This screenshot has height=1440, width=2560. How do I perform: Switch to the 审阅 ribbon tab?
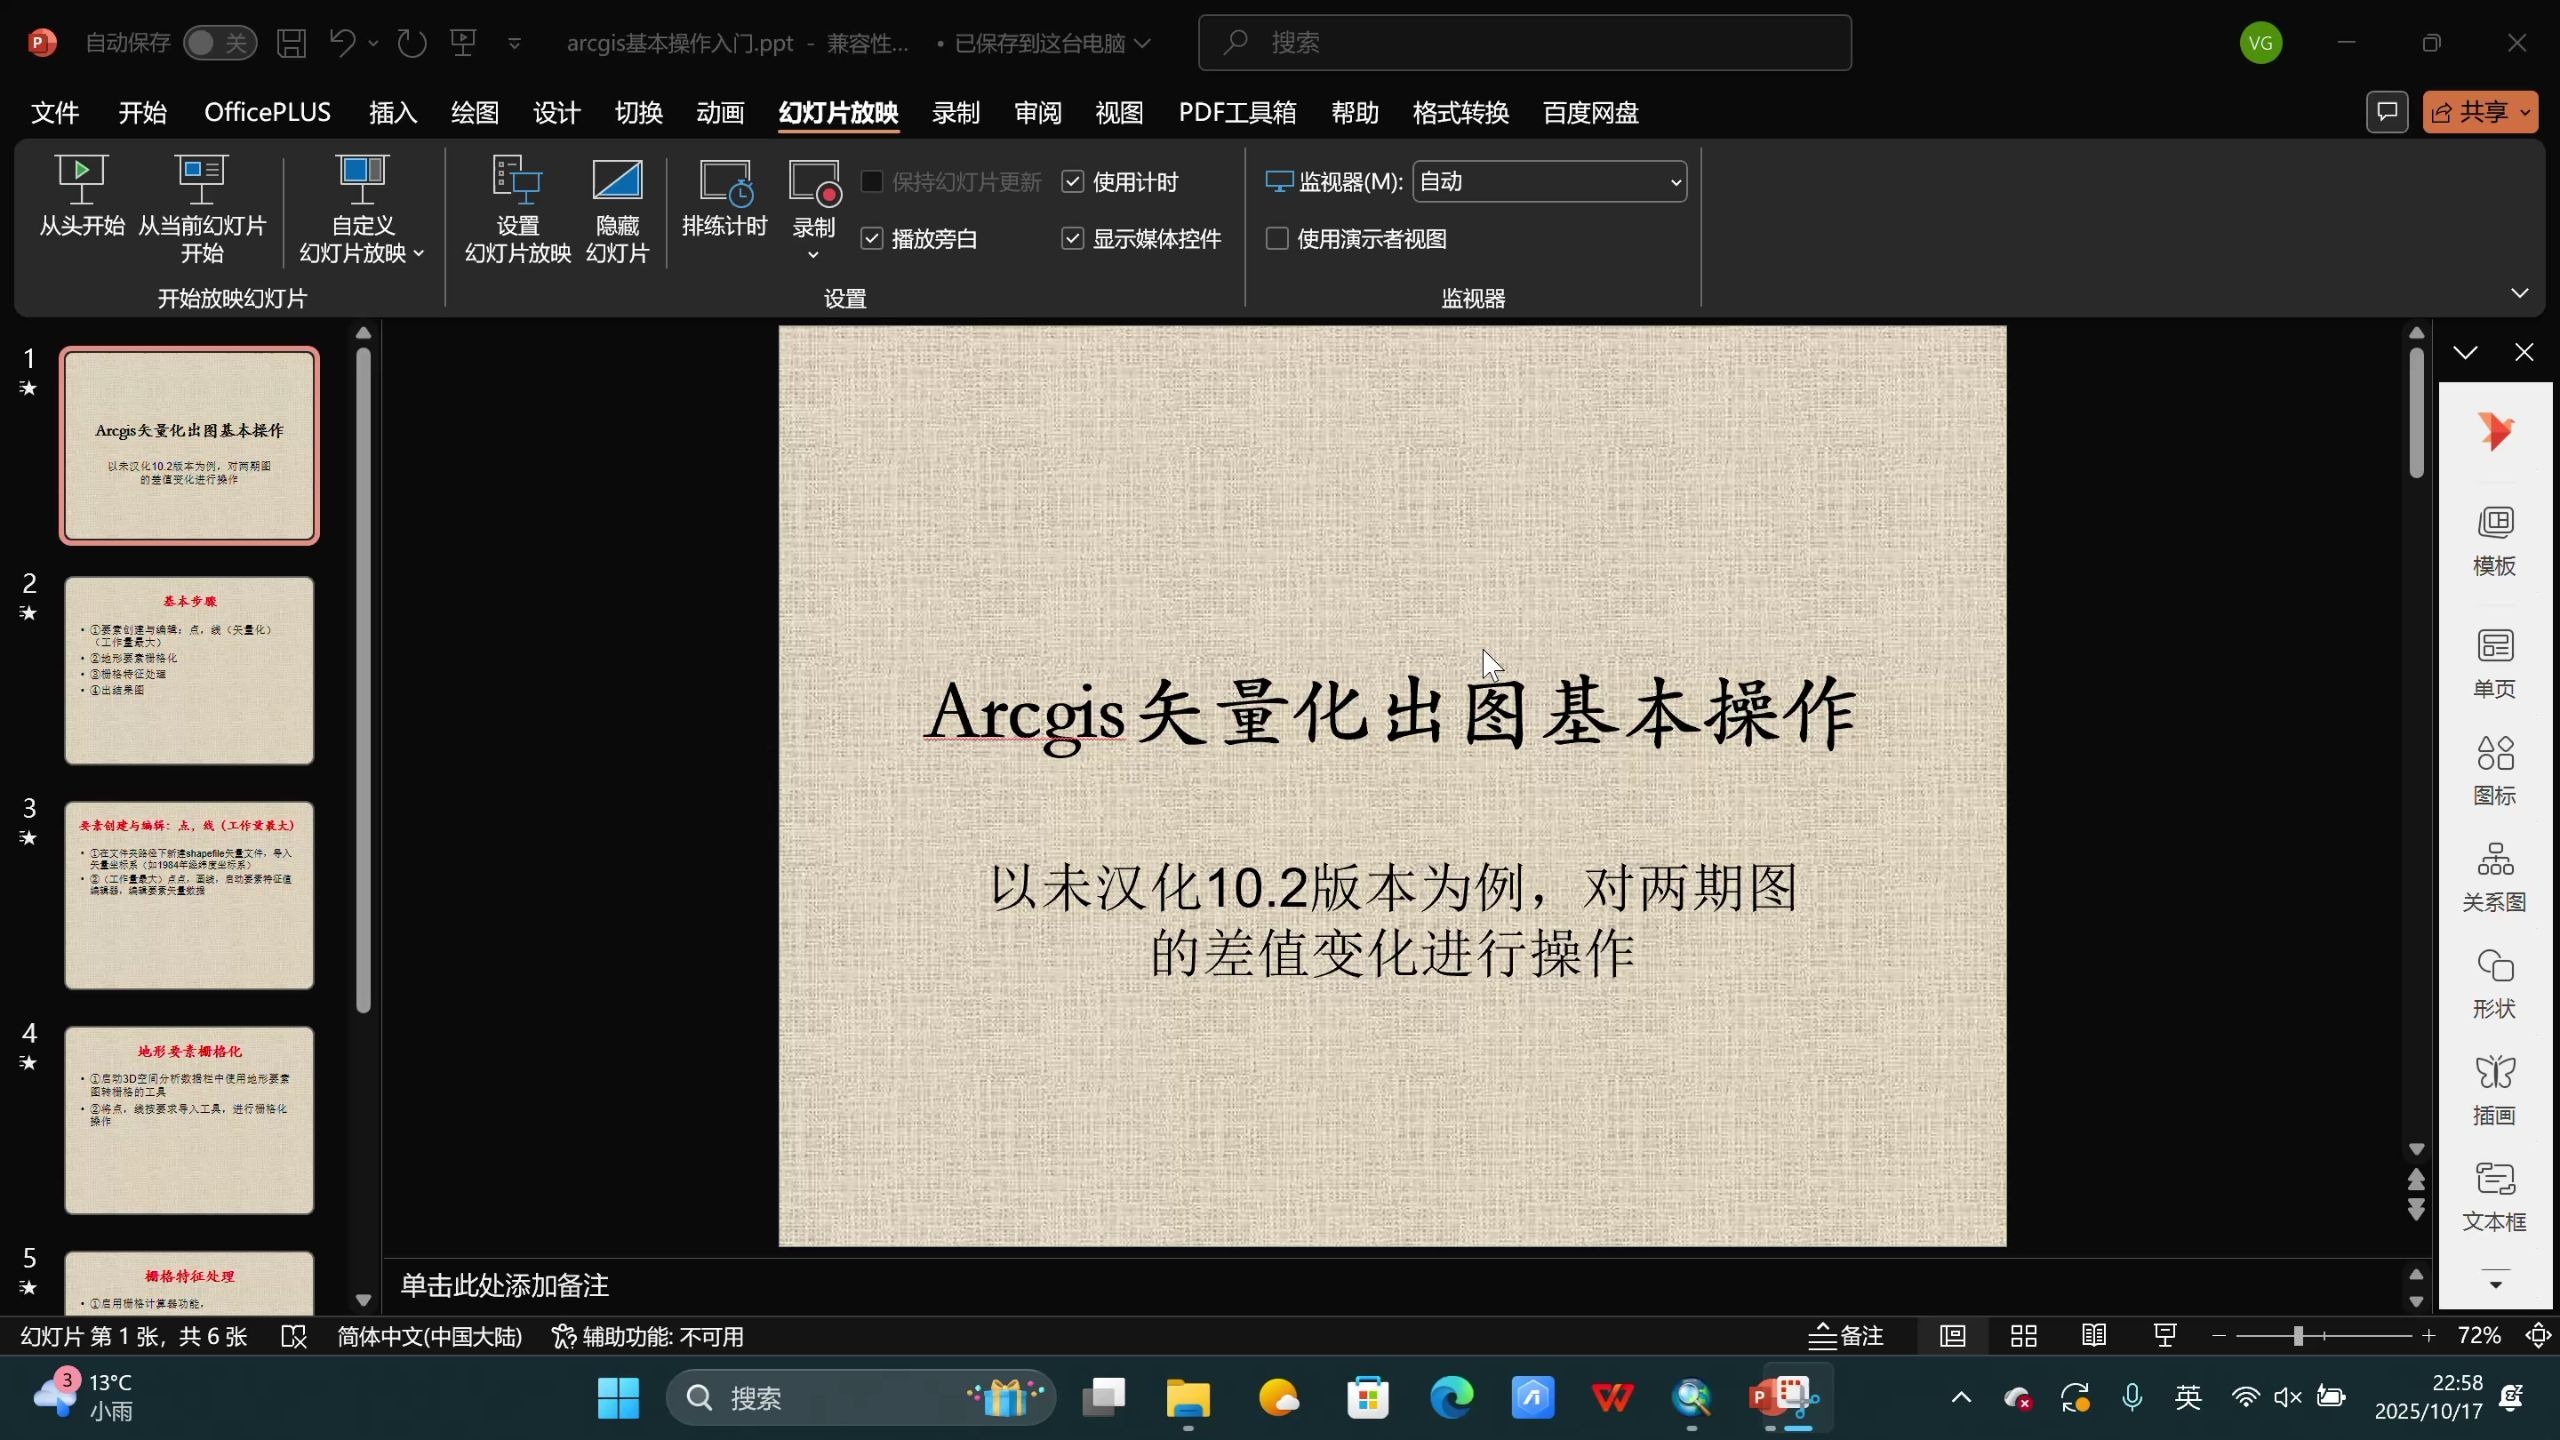click(x=1037, y=112)
